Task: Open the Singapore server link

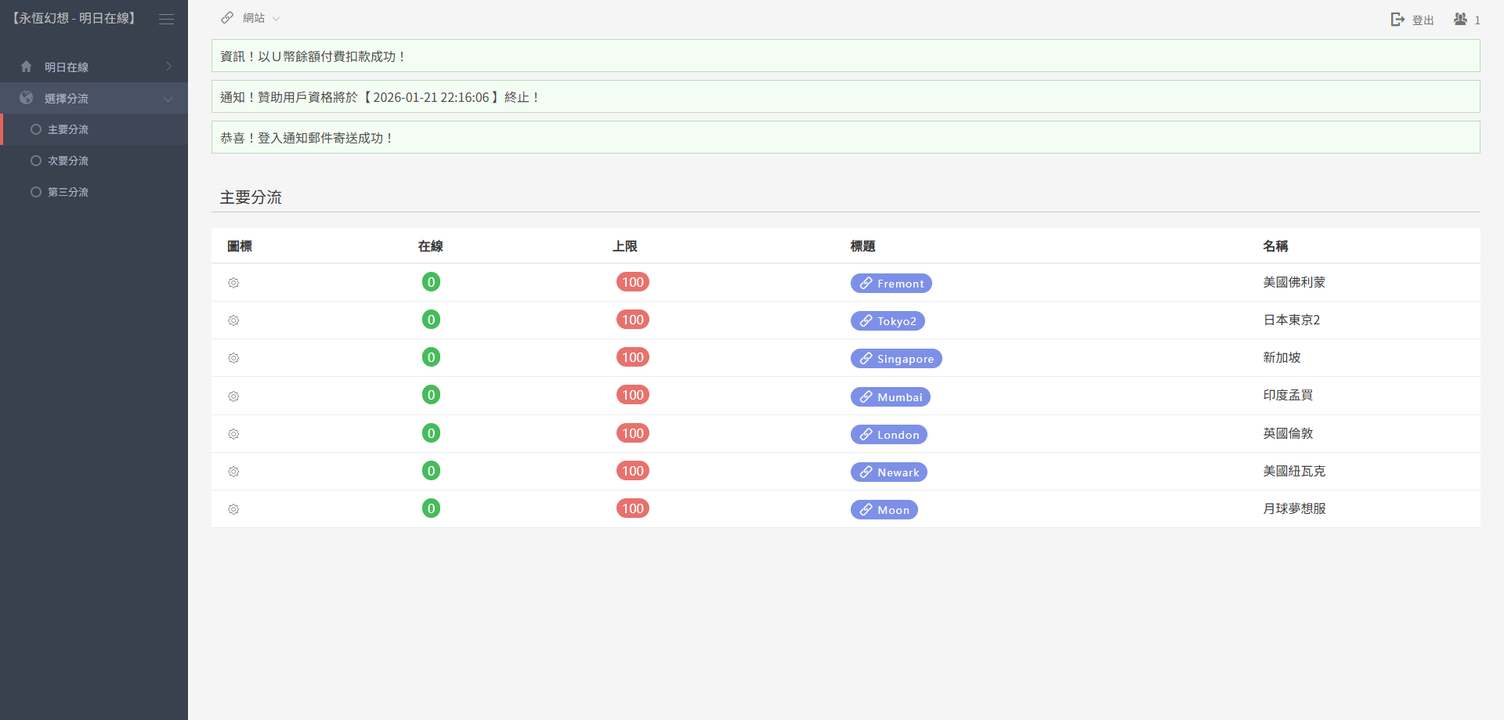Action: [x=896, y=359]
